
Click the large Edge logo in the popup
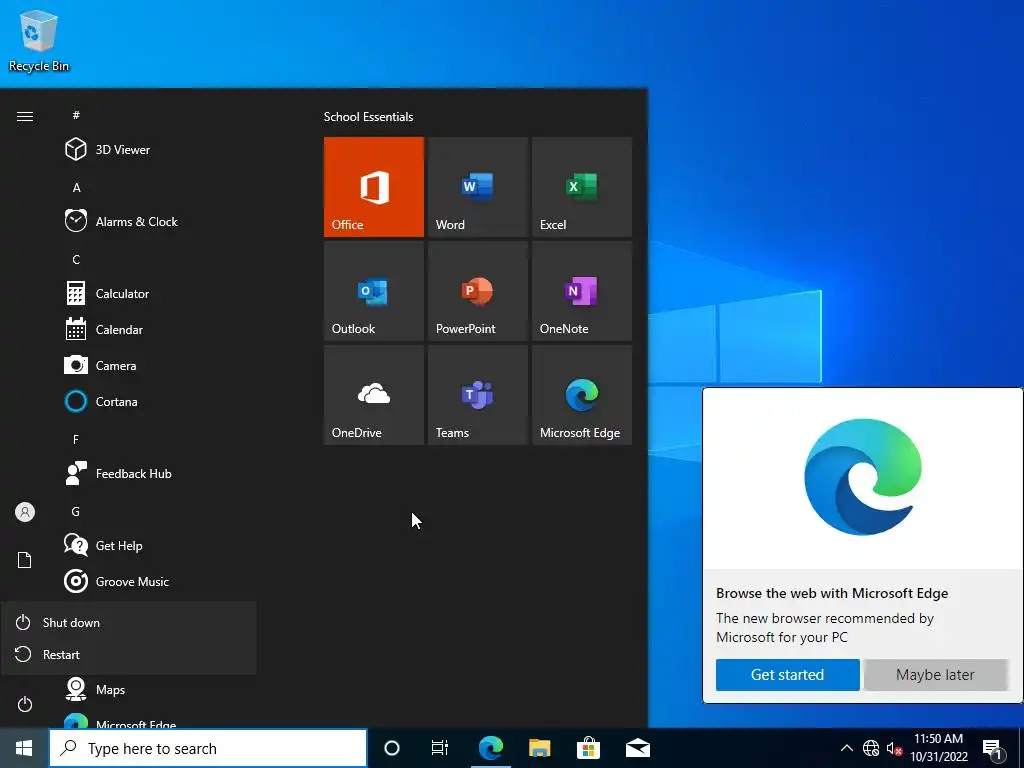click(x=863, y=477)
